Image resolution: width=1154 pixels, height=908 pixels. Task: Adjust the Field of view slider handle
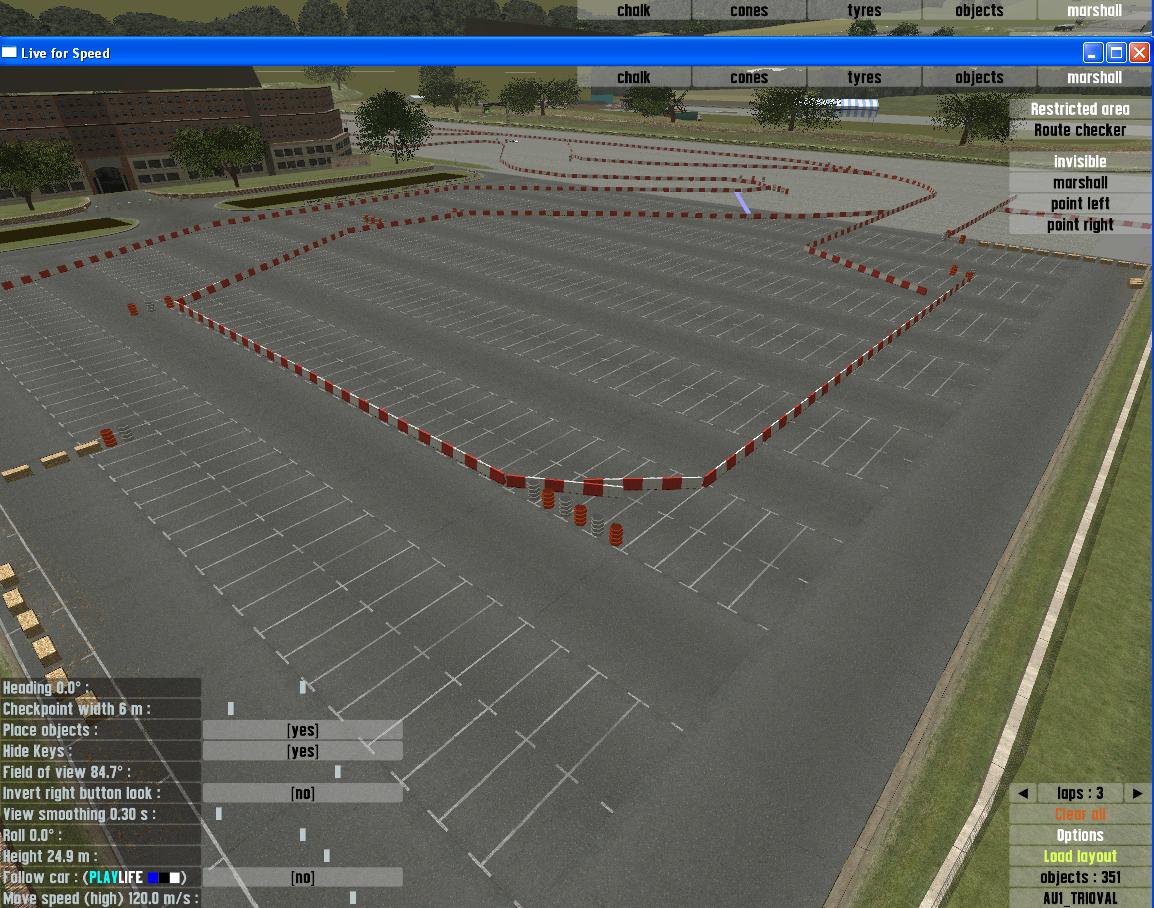click(x=338, y=772)
